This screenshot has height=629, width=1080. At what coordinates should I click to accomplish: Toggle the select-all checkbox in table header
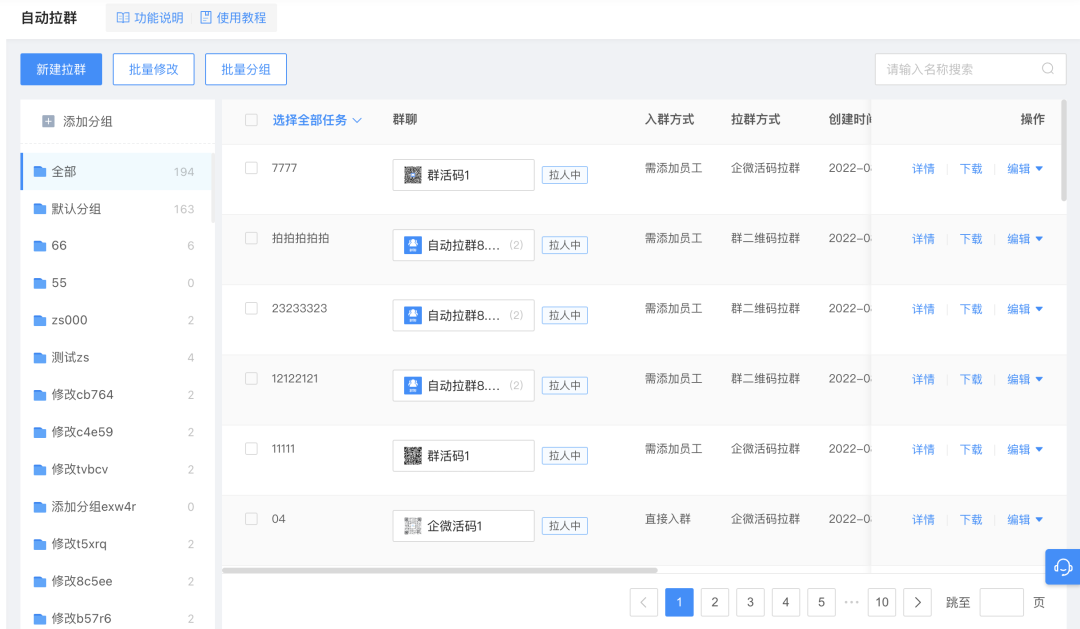coord(251,120)
